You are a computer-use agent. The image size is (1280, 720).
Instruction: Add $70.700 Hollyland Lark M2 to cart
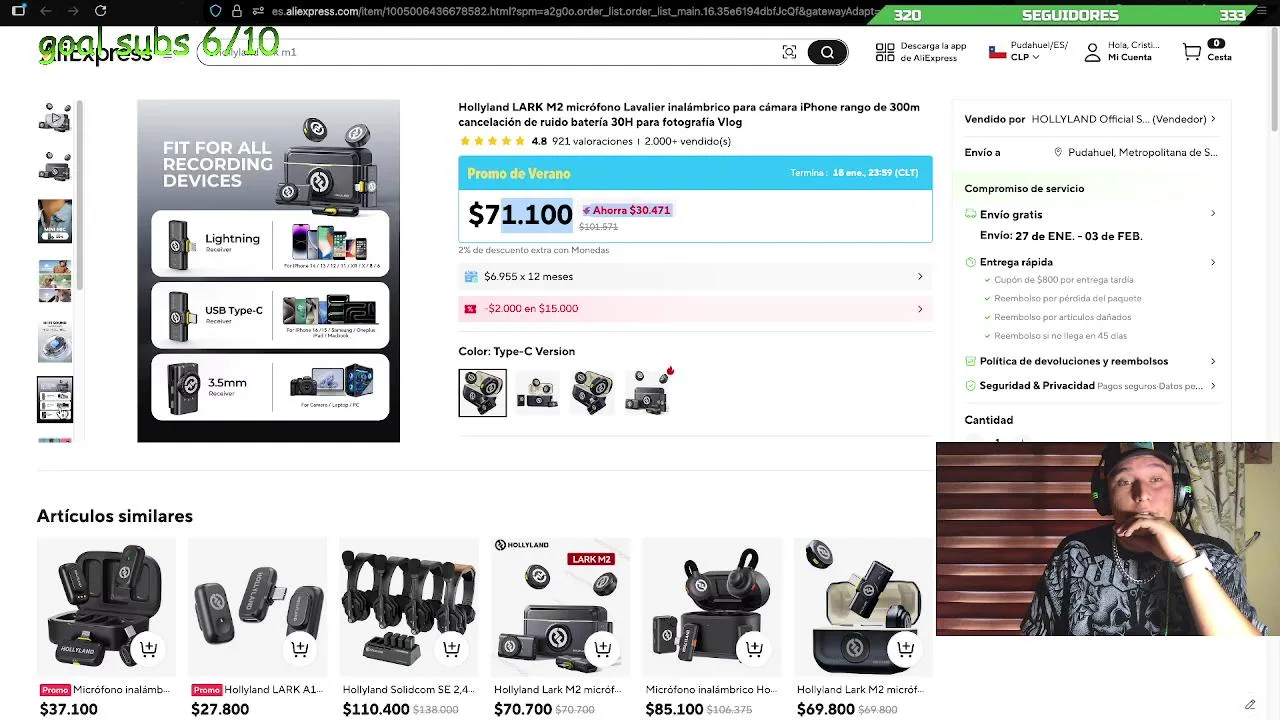(x=602, y=648)
